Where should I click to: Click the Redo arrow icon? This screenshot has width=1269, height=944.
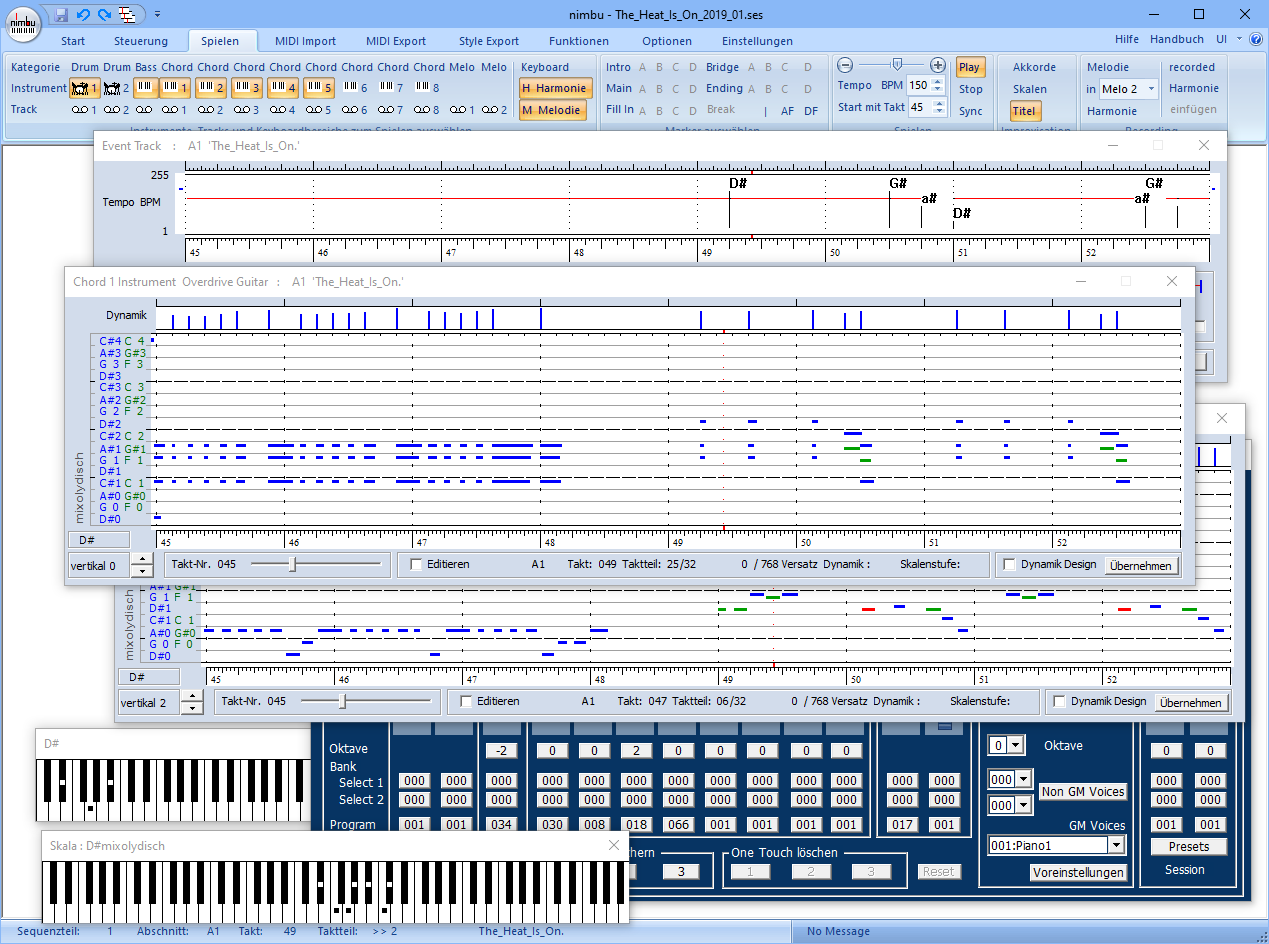(103, 14)
